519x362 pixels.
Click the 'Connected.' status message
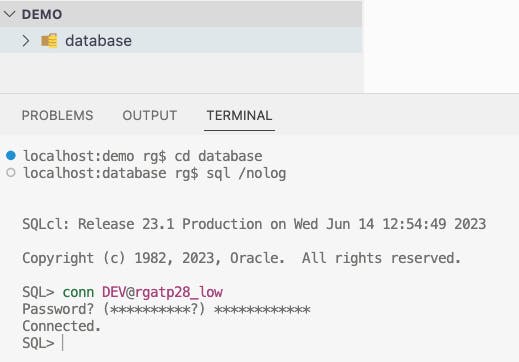coord(61,326)
